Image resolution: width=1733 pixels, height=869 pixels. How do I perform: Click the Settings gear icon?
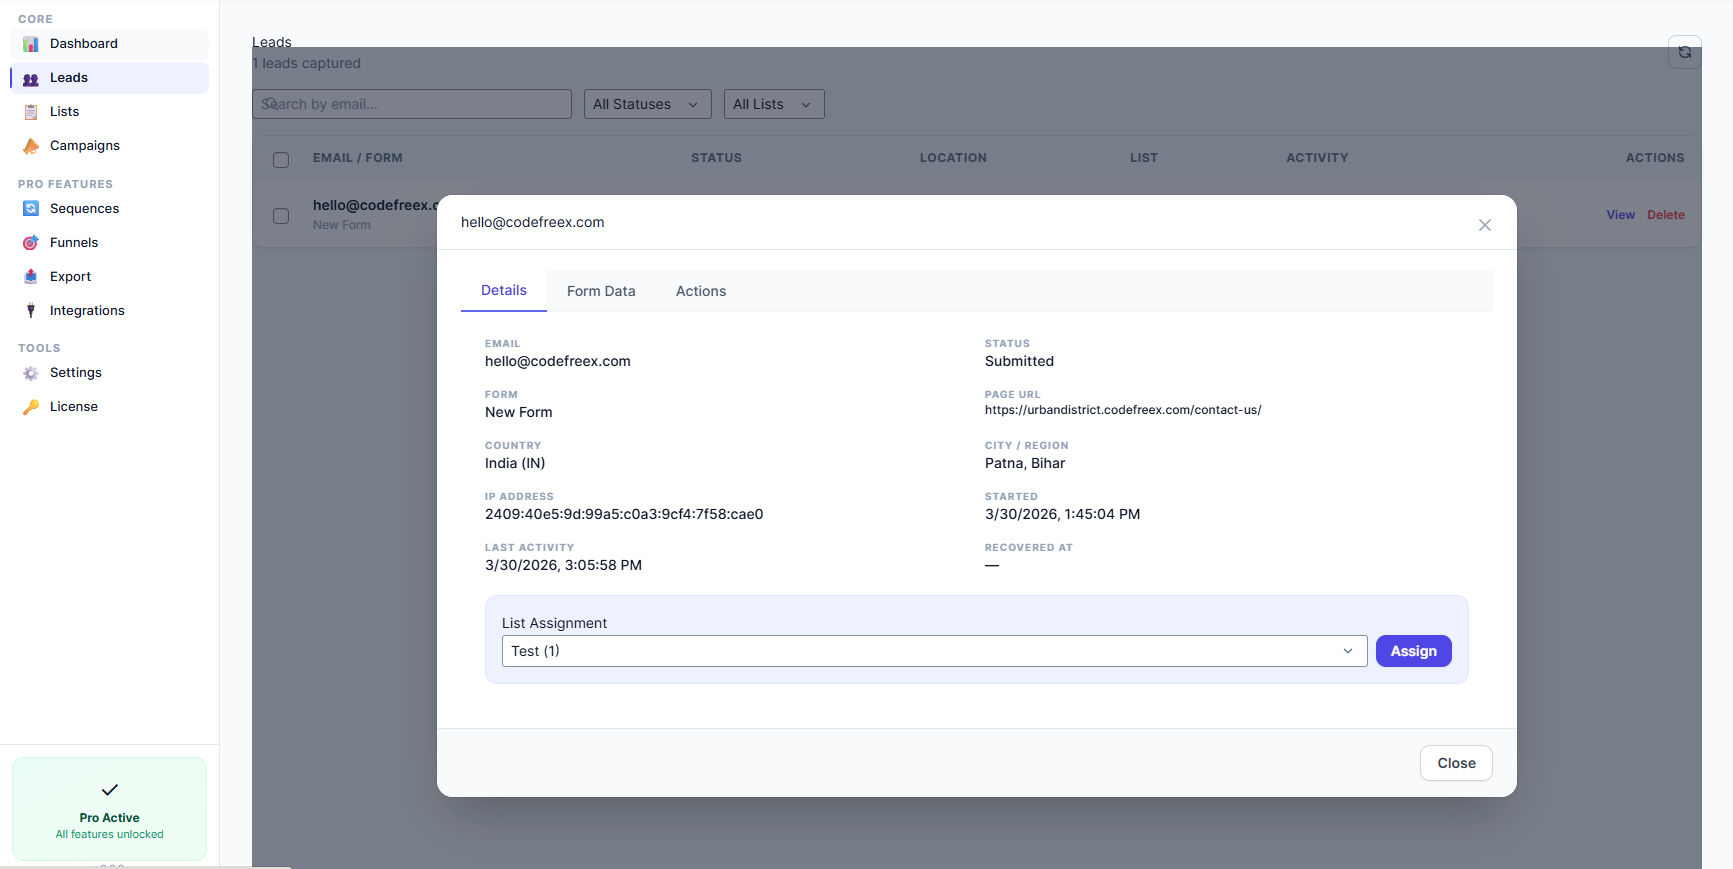31,373
